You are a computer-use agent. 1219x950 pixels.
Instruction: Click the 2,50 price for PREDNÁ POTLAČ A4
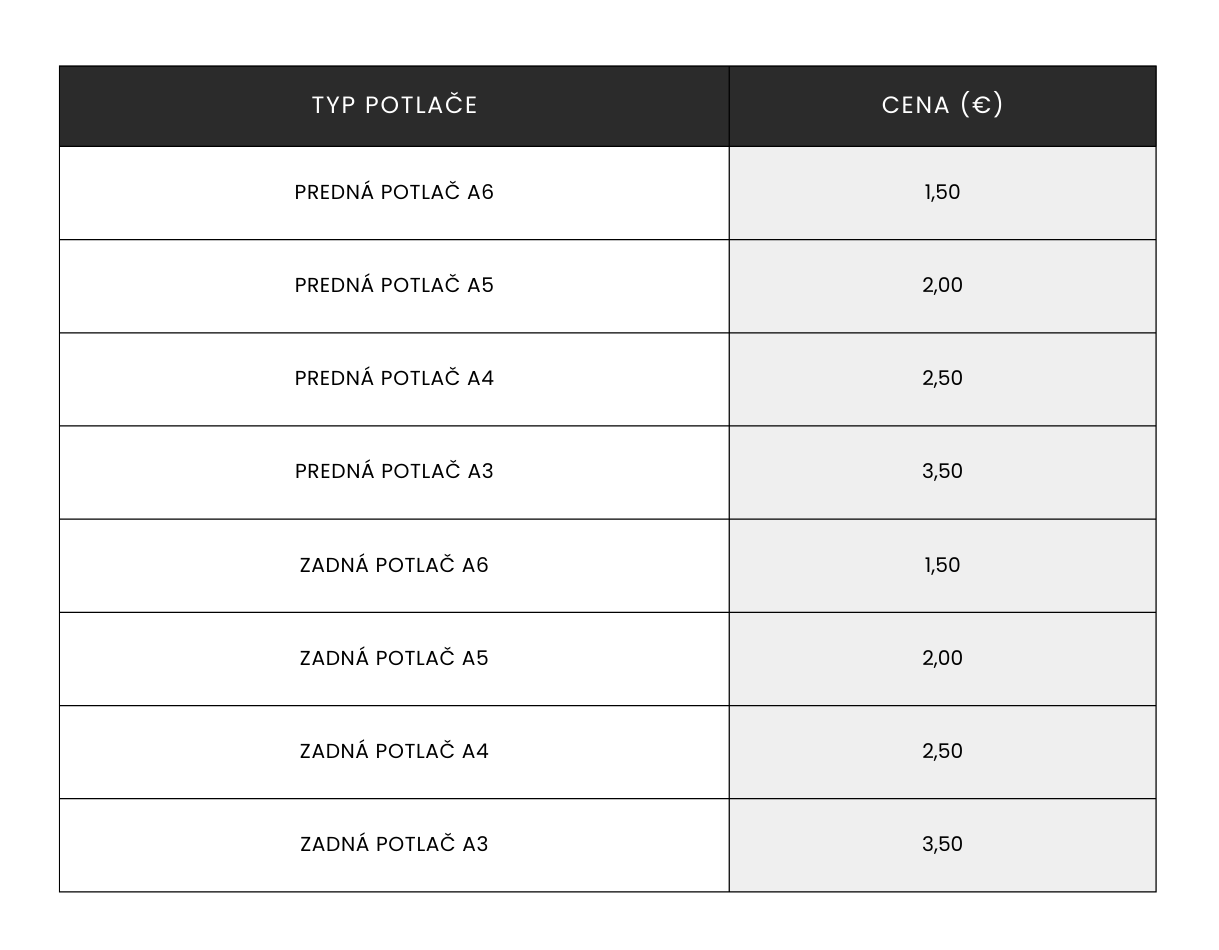(x=942, y=379)
